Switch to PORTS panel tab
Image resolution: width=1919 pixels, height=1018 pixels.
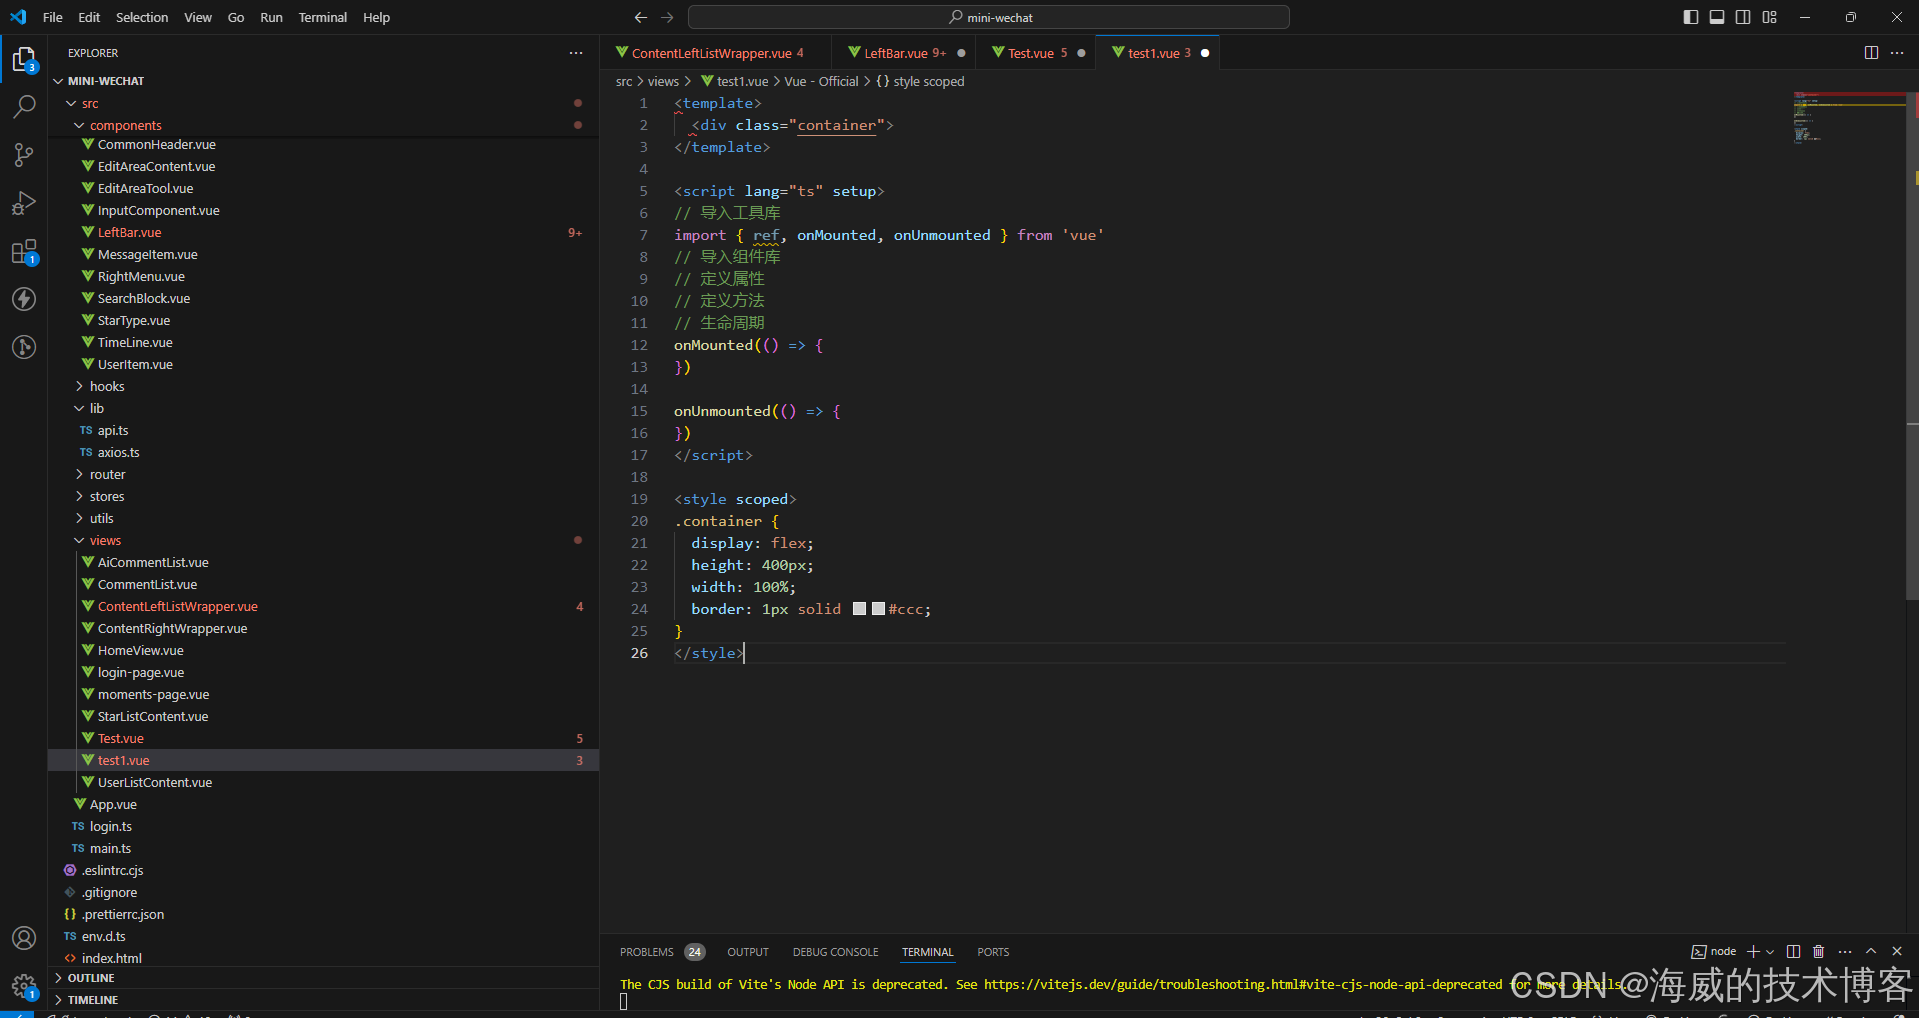point(993,952)
